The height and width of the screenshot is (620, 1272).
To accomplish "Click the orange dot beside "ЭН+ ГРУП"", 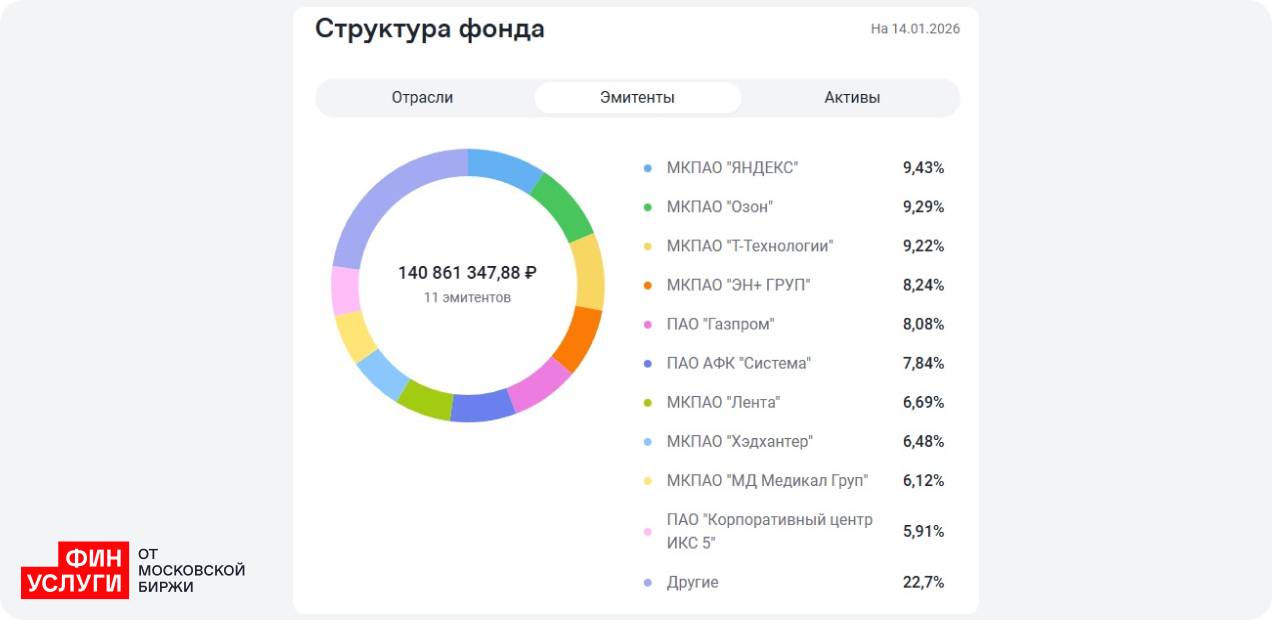I will point(647,285).
